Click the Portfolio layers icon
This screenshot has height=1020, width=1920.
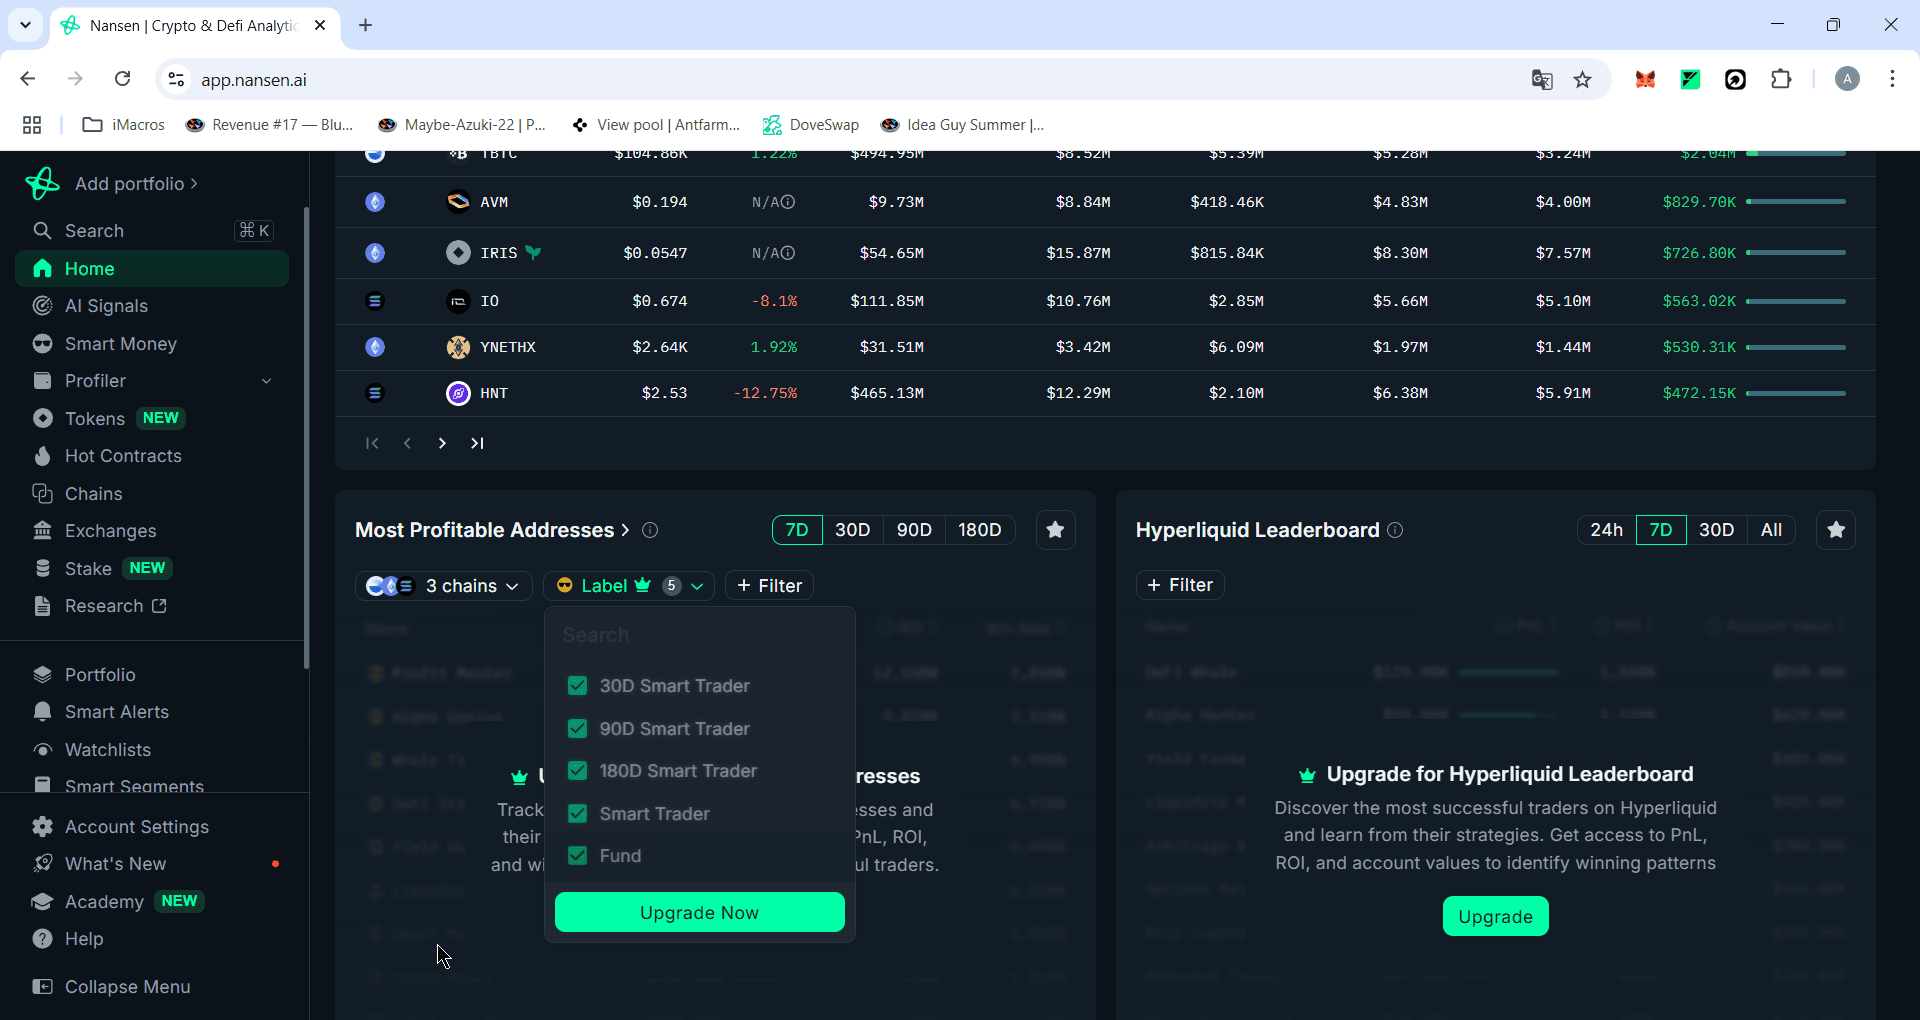(x=42, y=675)
